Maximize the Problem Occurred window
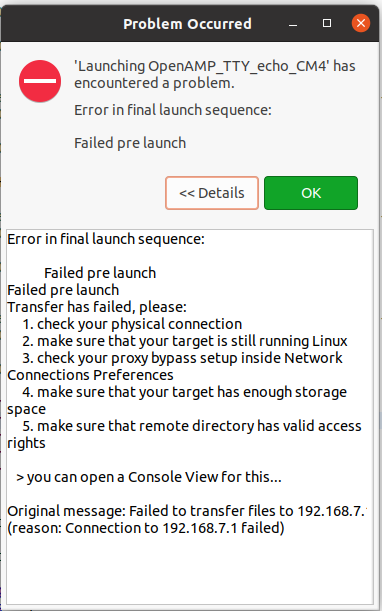Viewport: 382px width, 611px height. coord(327,23)
